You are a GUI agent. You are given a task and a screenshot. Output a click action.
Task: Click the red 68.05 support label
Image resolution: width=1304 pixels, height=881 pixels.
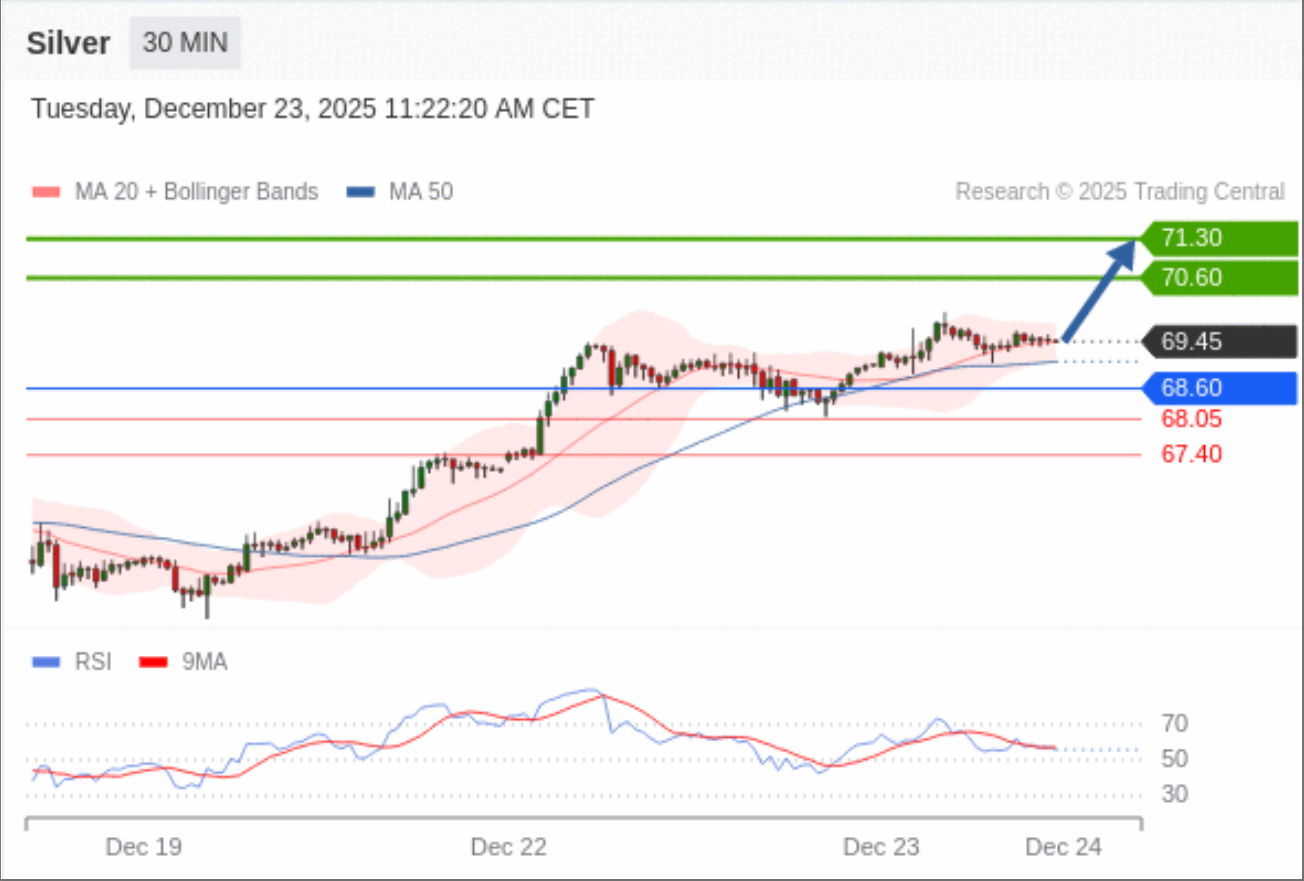[1191, 419]
